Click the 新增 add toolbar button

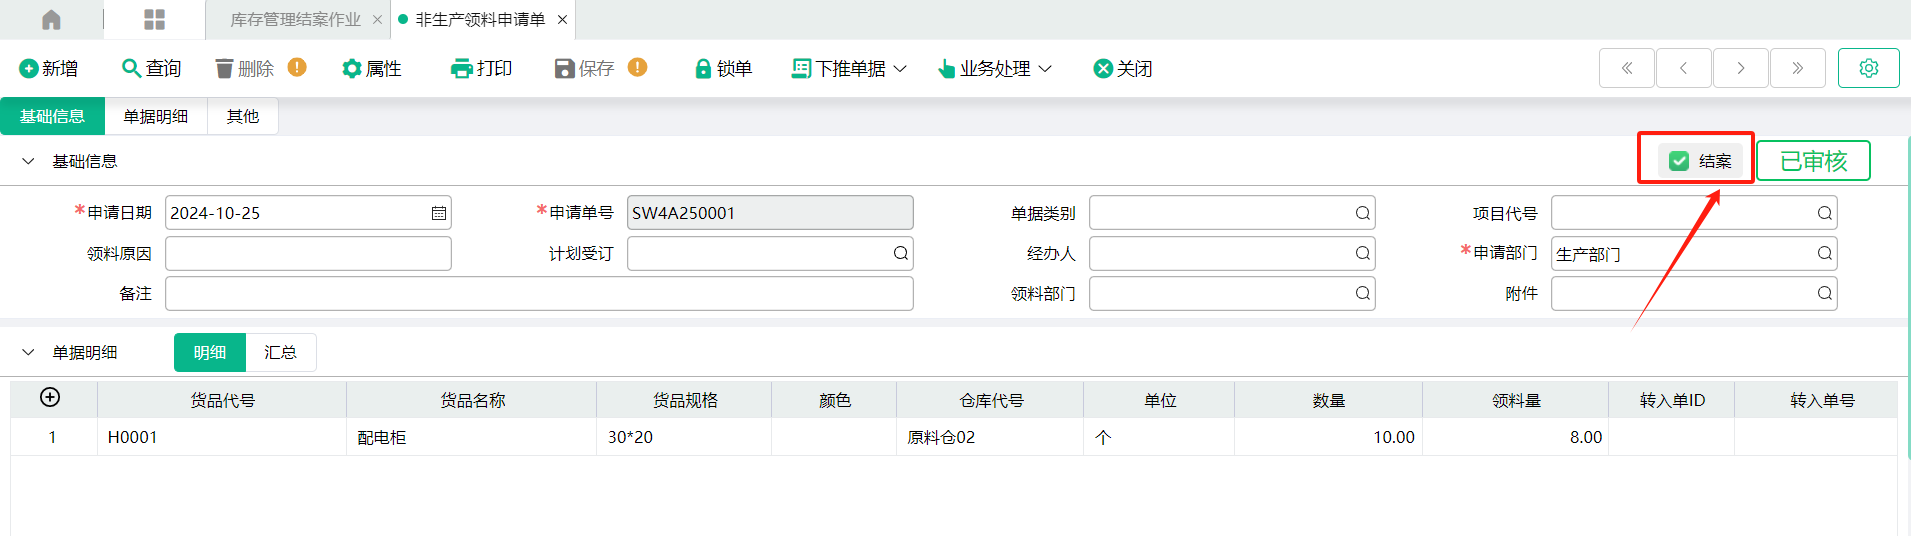tap(49, 68)
